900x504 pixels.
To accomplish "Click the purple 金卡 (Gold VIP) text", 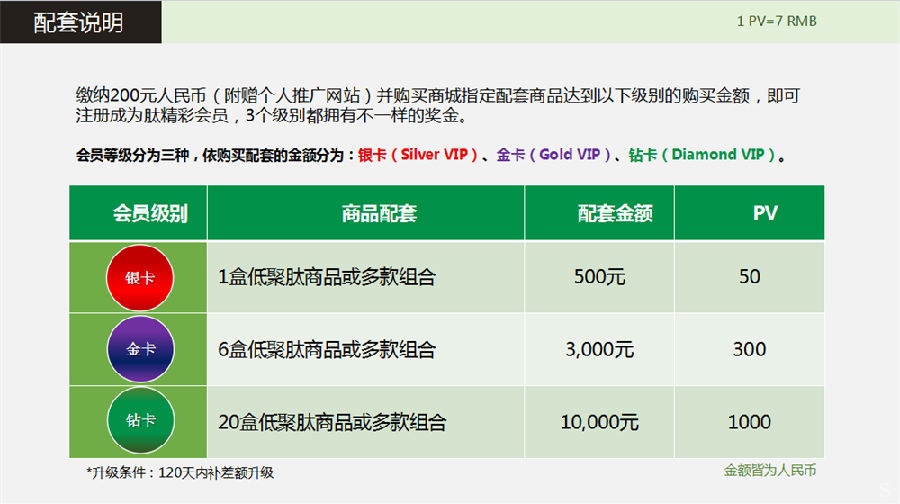I will (x=553, y=155).
